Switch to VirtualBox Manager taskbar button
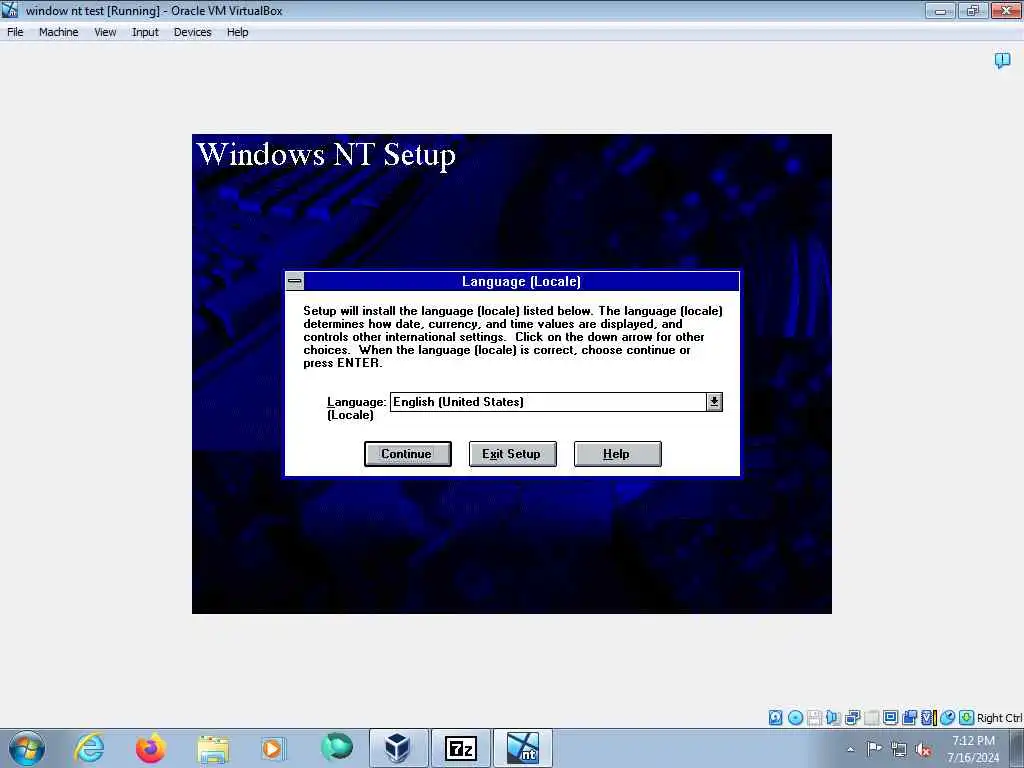 click(x=398, y=748)
